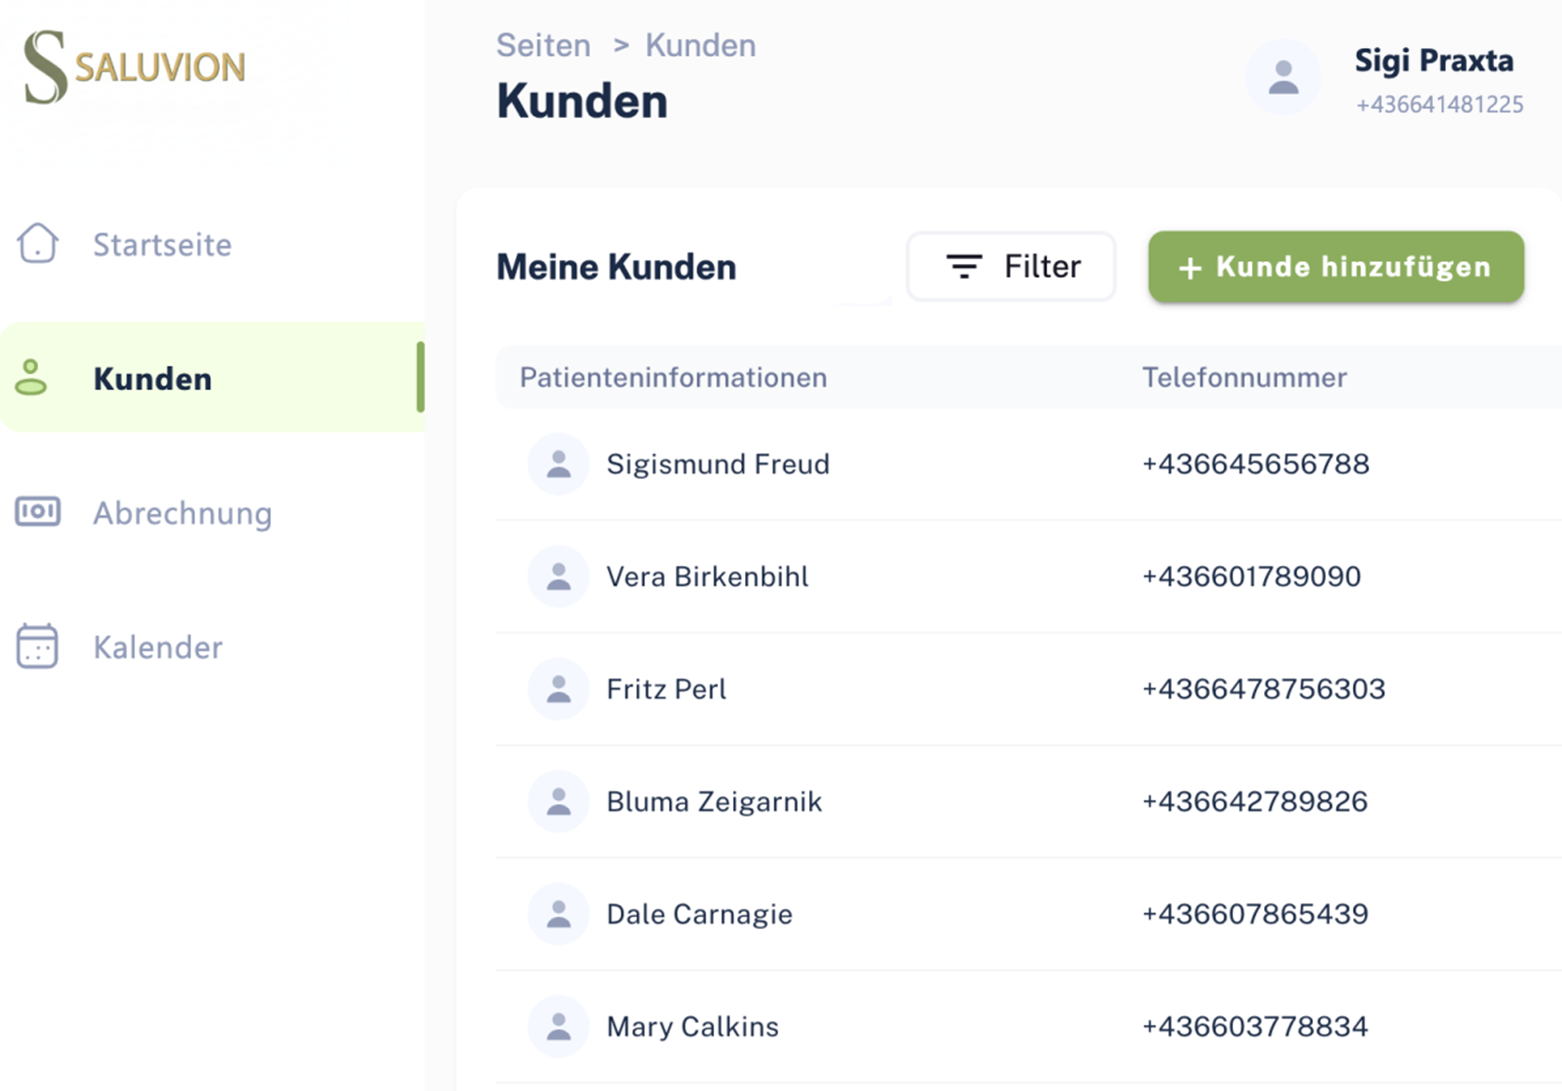Open the Filter options
1562x1091 pixels.
click(1011, 267)
